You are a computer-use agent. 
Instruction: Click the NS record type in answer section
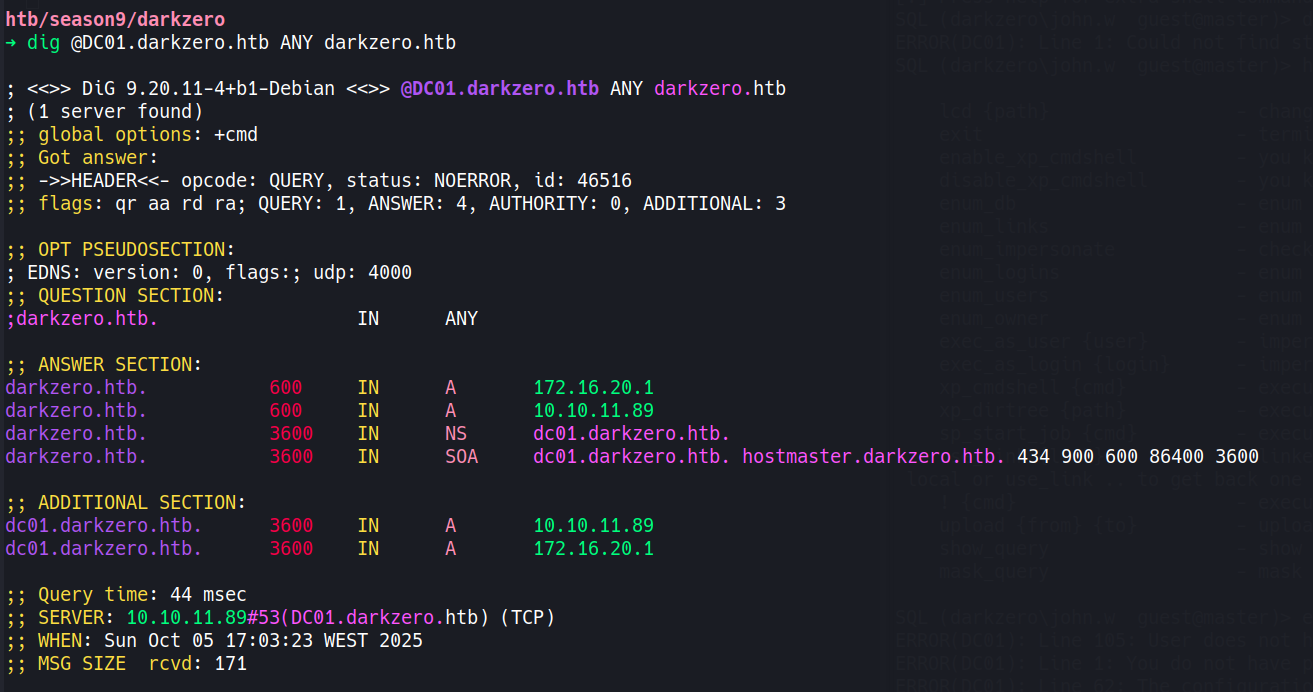tap(456, 434)
